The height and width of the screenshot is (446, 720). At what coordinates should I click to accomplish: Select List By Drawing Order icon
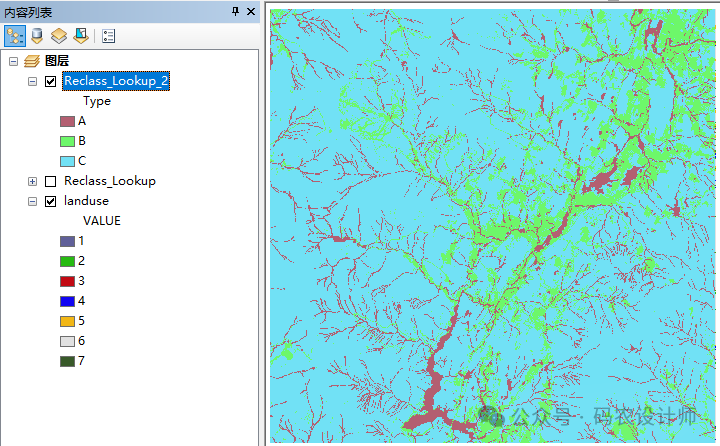(x=15, y=35)
